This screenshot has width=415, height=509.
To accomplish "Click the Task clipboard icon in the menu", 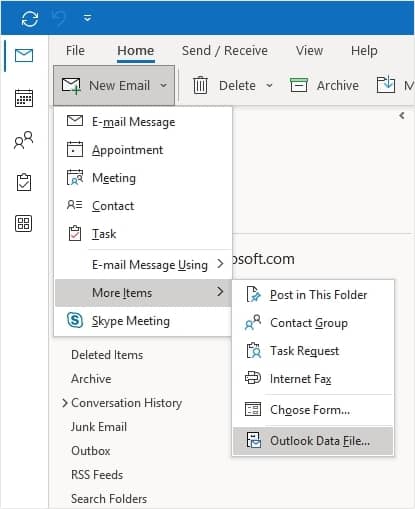I will (x=75, y=233).
